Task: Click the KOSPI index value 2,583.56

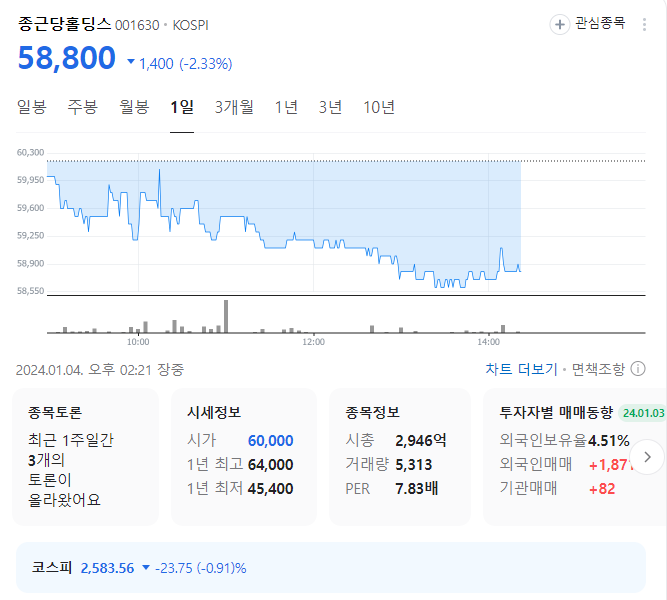Action: coord(107,568)
